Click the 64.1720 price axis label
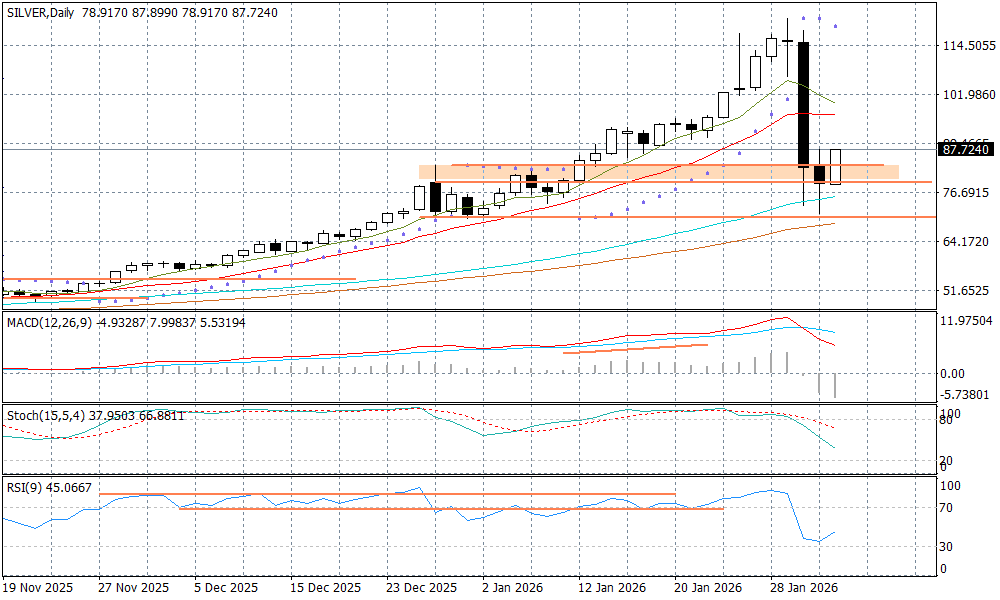This screenshot has height=600, width=1000. [x=968, y=242]
